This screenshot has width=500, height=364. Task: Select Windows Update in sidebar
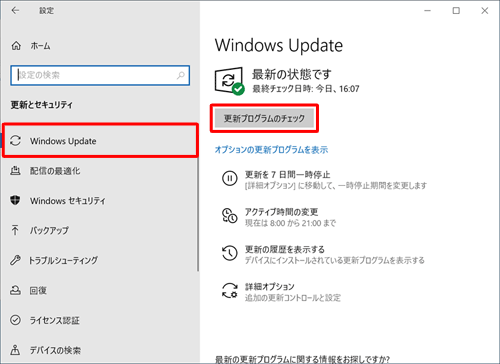[100, 141]
